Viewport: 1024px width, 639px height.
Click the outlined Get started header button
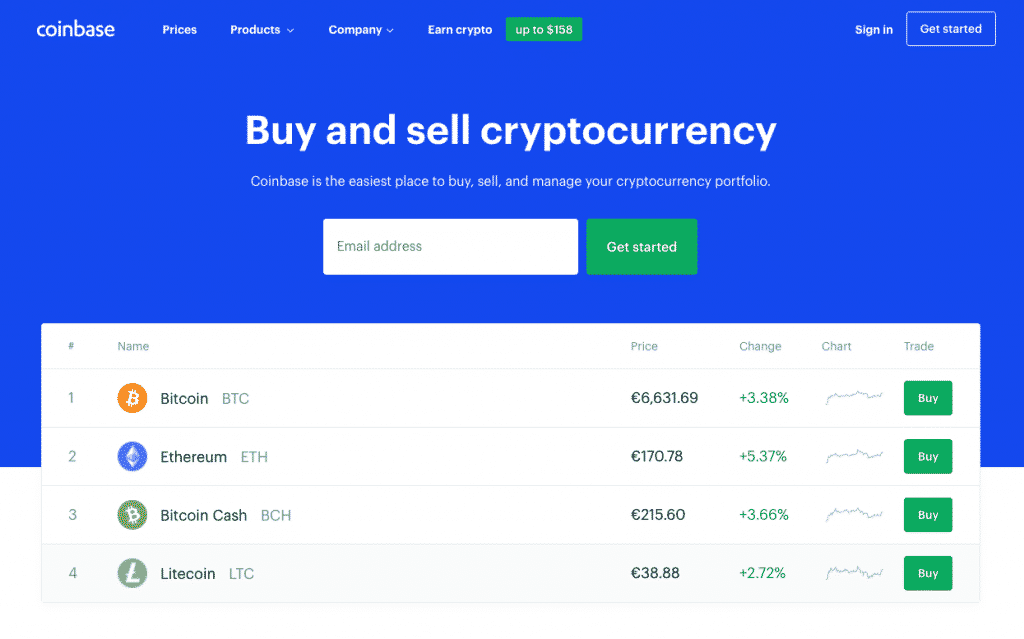[x=951, y=29]
